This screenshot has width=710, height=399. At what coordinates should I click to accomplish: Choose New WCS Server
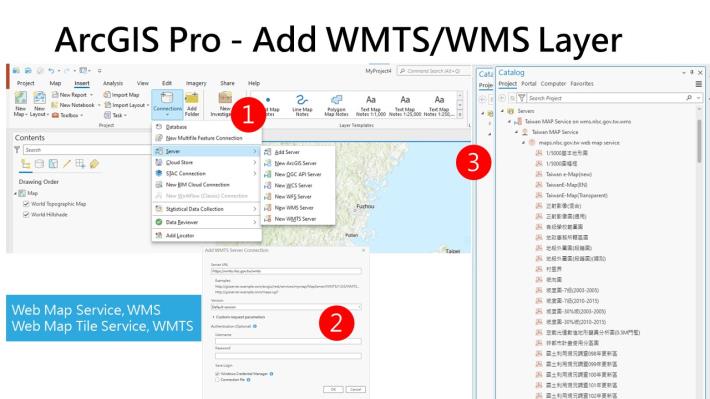(298, 185)
